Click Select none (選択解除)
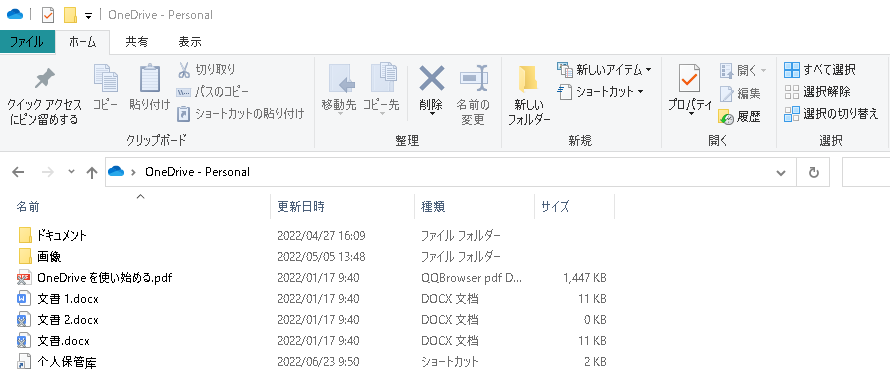The image size is (890, 372). (817, 91)
